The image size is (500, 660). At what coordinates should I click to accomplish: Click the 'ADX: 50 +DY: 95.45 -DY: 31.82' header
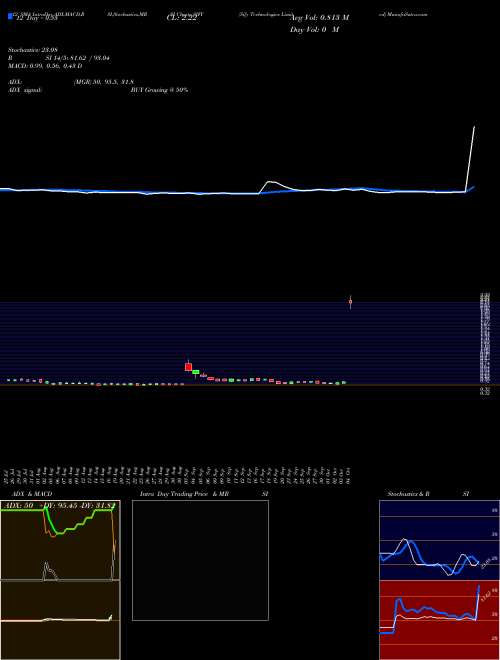pyautogui.click(x=59, y=505)
